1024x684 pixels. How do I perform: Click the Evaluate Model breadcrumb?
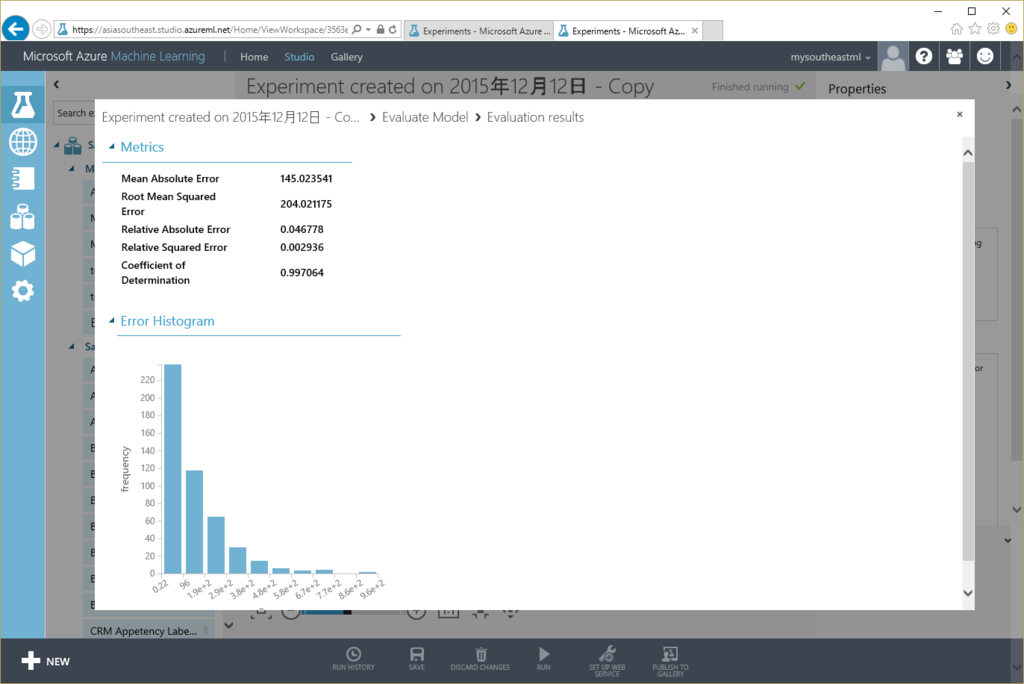[x=425, y=117]
